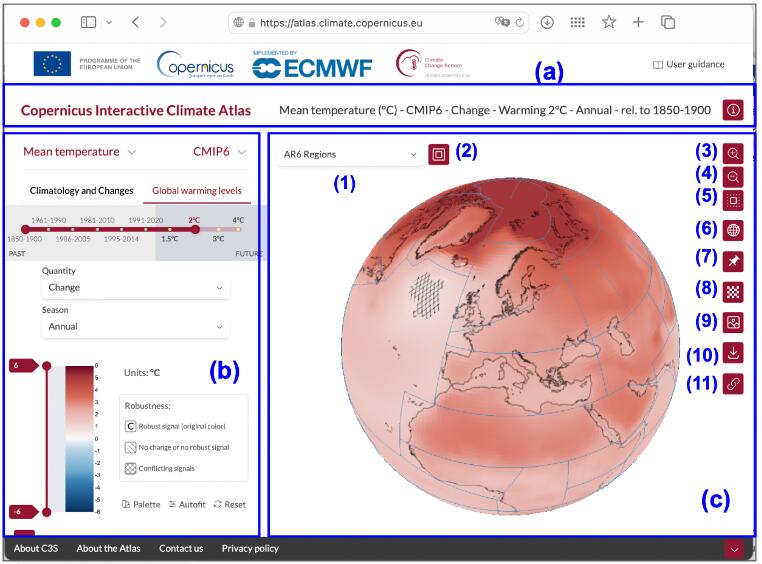
Task: Click the upper color range handle at 6
Action: (x=47, y=365)
